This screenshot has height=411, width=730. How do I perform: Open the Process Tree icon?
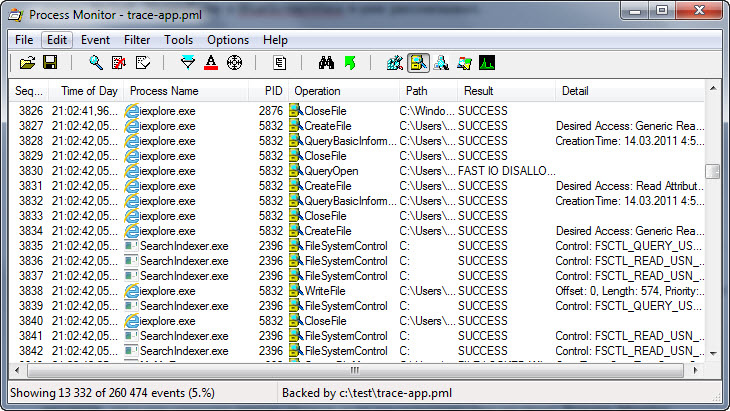pyautogui.click(x=280, y=62)
